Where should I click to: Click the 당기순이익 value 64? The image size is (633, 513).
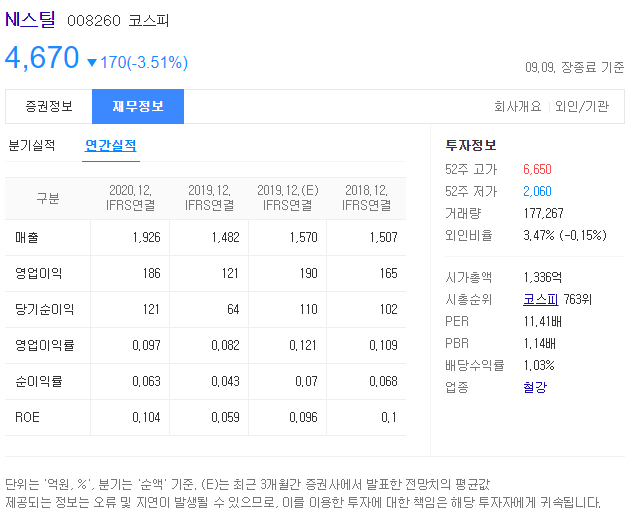[233, 309]
